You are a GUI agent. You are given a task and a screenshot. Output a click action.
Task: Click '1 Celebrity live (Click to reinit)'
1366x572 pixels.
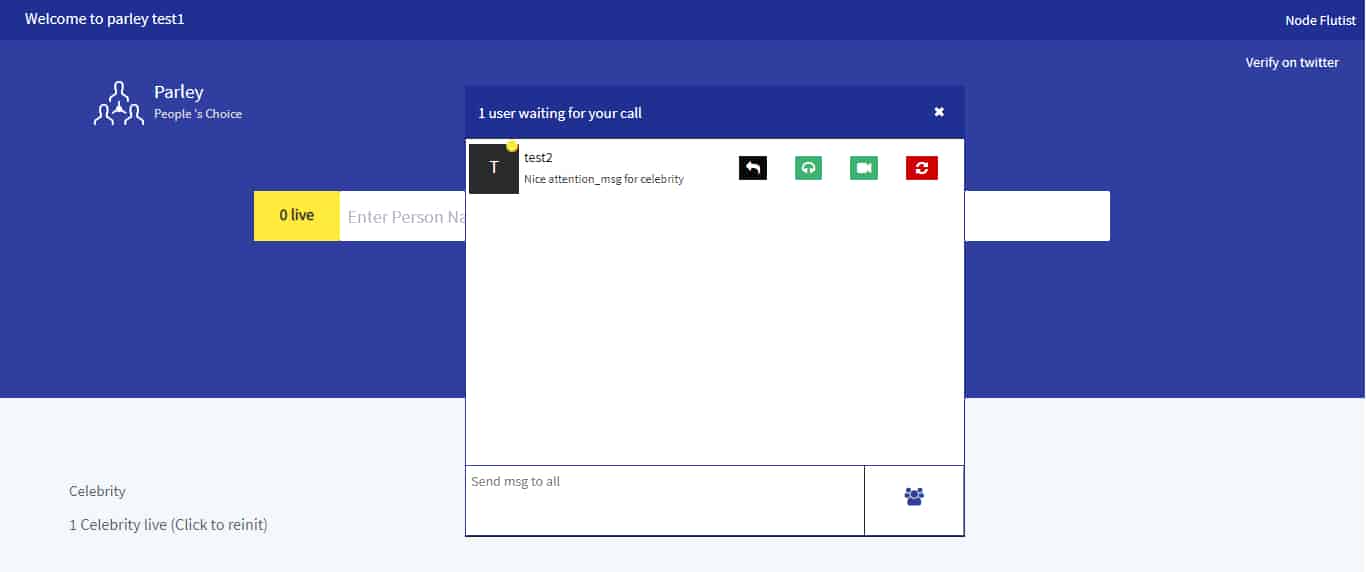click(168, 524)
